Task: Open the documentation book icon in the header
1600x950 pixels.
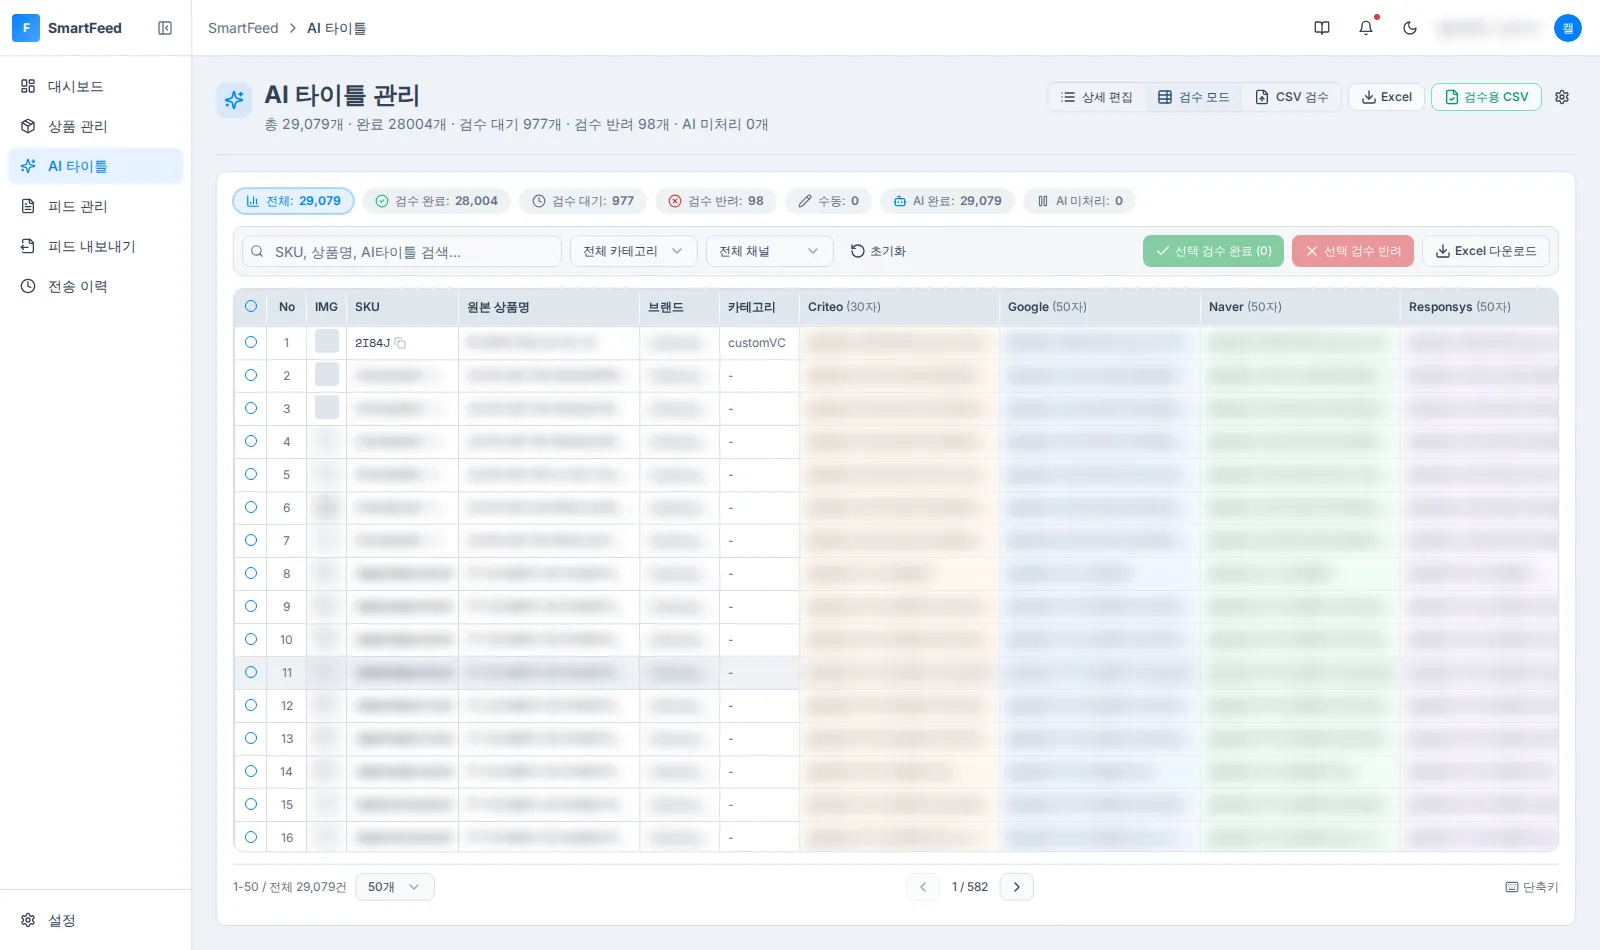Action: (x=1322, y=28)
